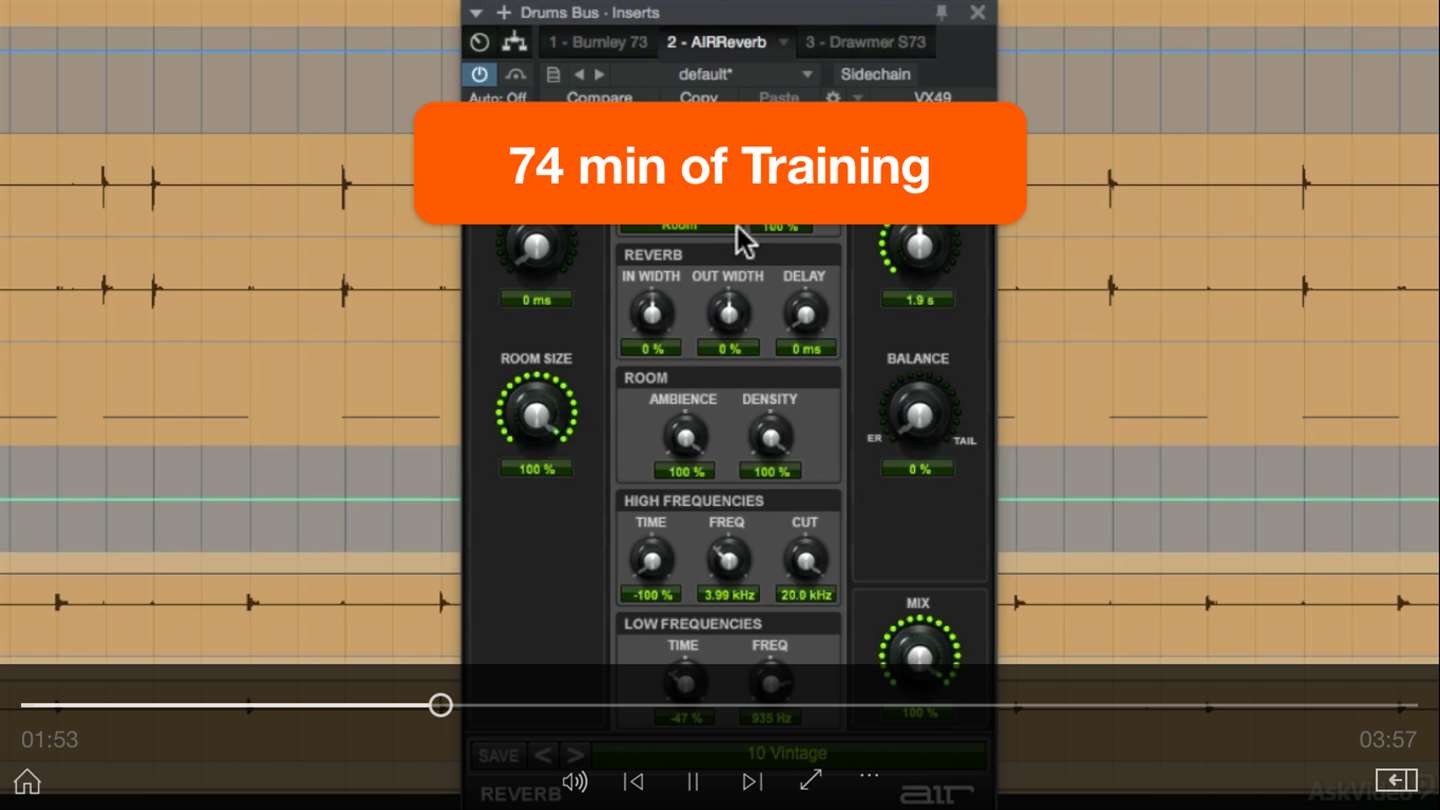Switch to the 3 - Drawmer S73 tab

pos(866,42)
